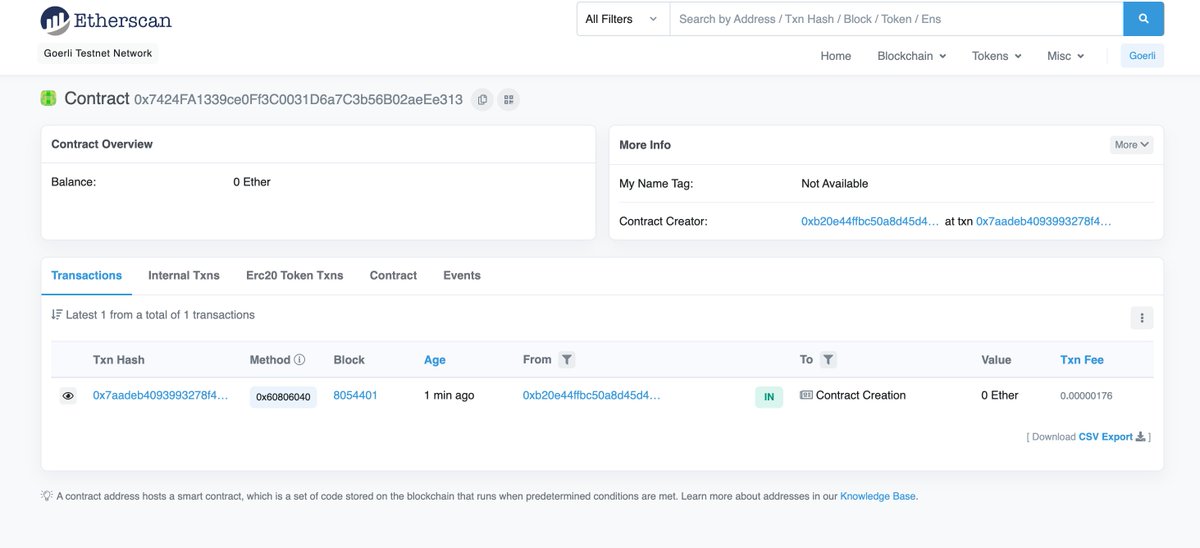The image size is (1200, 548).
Task: Open creation txn link in More Info
Action: [x=1044, y=221]
